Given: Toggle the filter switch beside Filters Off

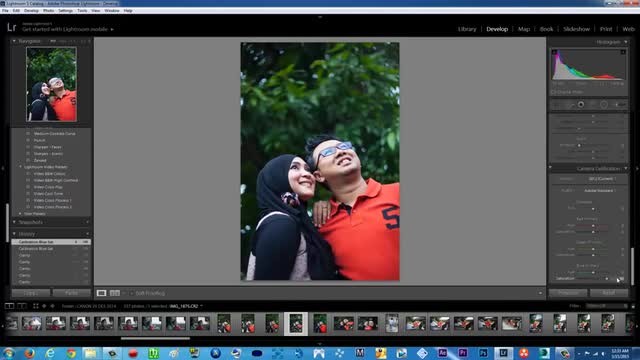Looking at the screenshot, I should (x=633, y=306).
